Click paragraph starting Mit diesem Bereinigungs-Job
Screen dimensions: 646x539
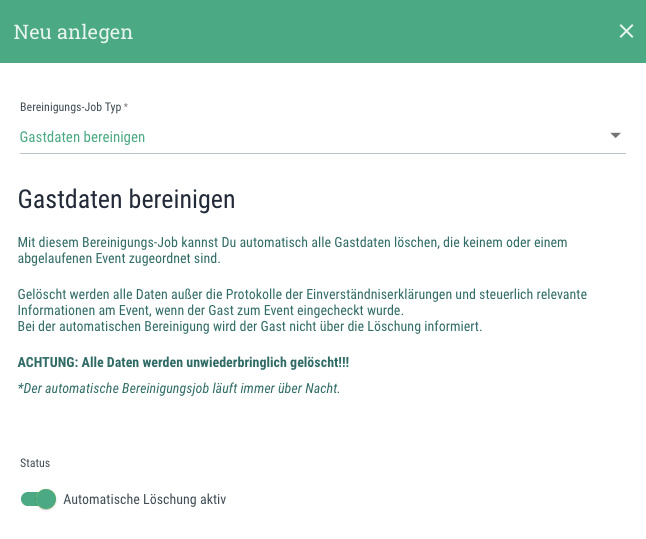click(x=293, y=250)
